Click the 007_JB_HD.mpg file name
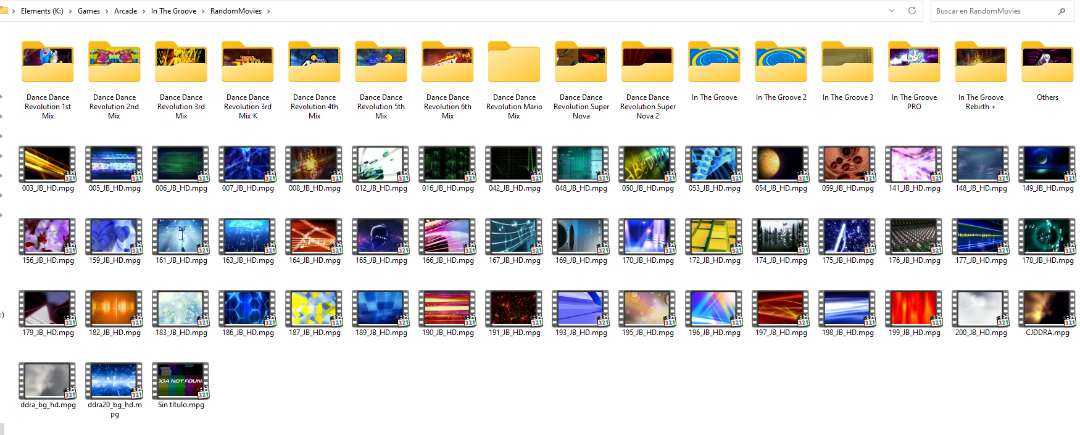1080x435 pixels. [x=247, y=188]
